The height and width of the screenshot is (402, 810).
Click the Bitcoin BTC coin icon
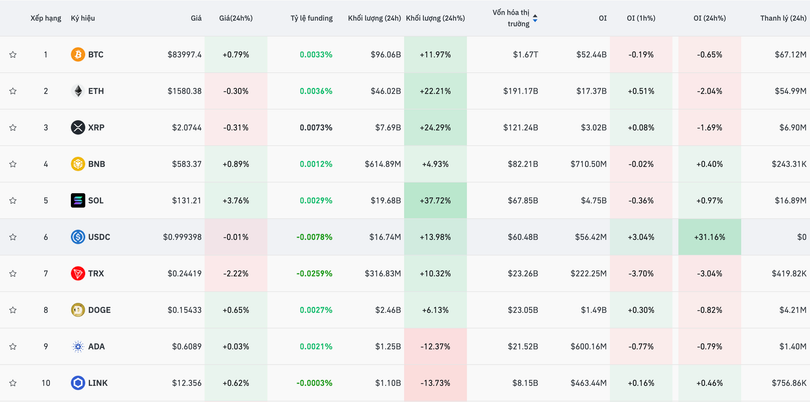(x=78, y=55)
